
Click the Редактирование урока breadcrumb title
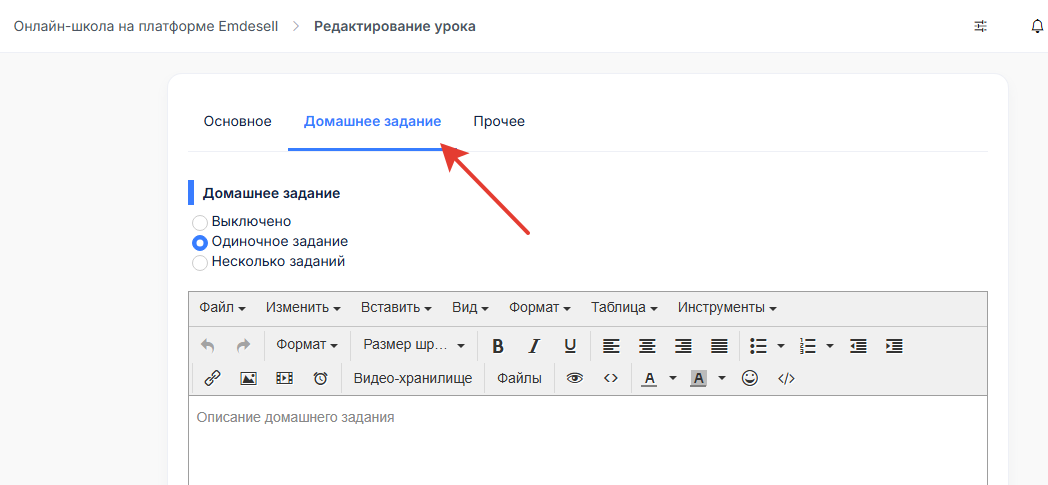pos(395,27)
